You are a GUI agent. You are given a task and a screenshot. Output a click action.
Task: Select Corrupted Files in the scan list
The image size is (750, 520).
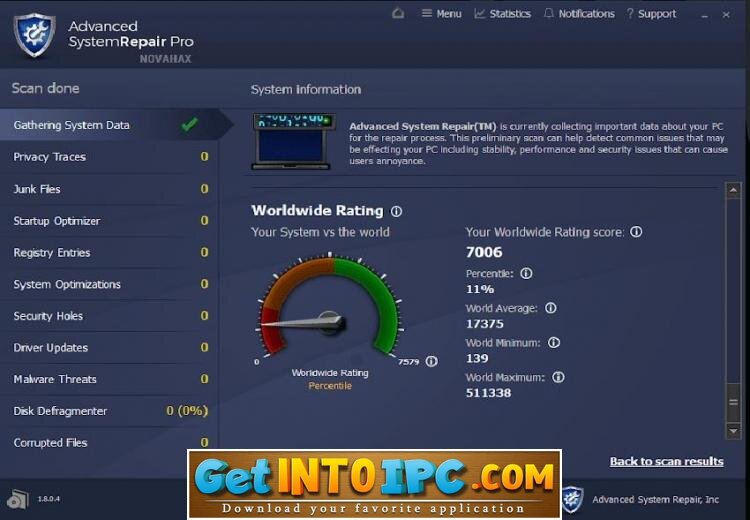(x=109, y=443)
